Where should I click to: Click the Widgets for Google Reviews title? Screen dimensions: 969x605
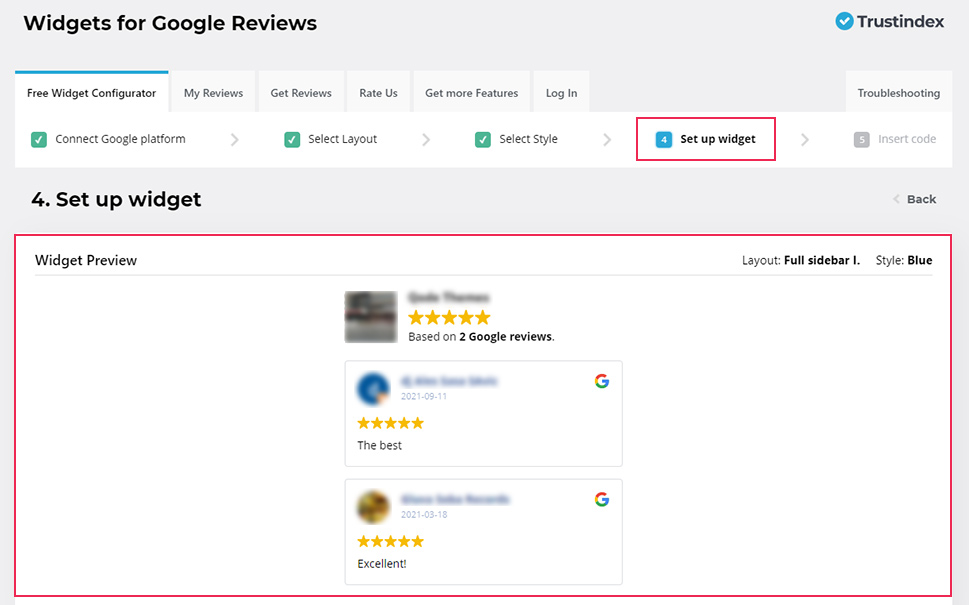[170, 23]
